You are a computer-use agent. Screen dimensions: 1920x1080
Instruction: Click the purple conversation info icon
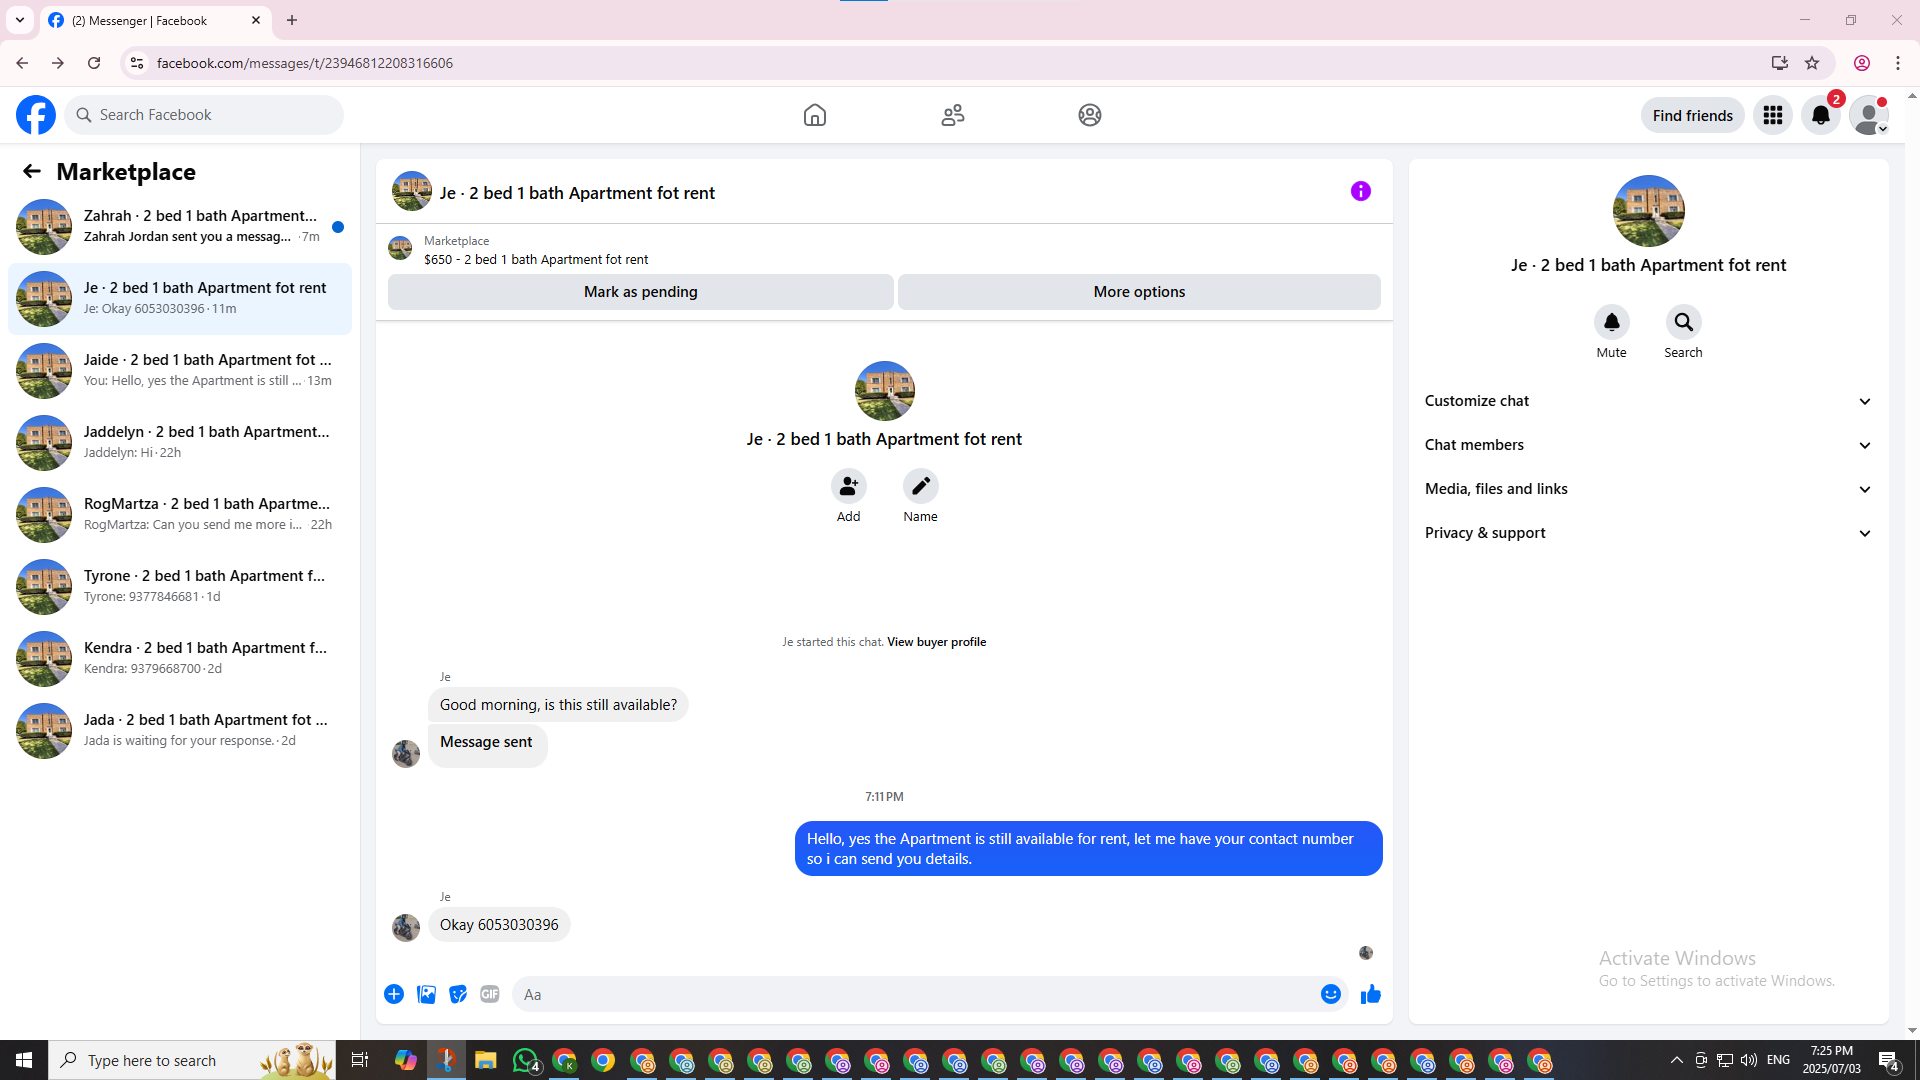(x=1360, y=191)
